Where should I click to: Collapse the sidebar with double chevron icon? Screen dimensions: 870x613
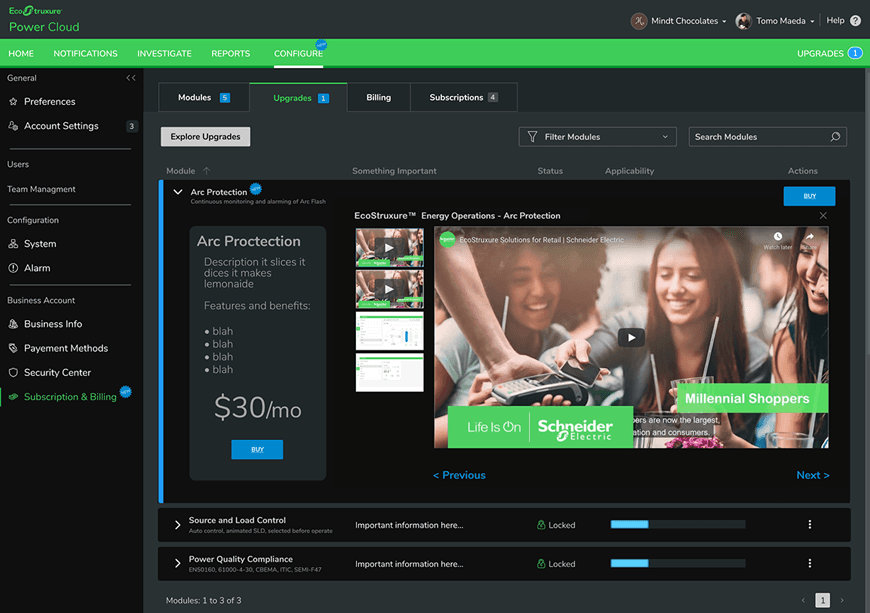(x=130, y=78)
